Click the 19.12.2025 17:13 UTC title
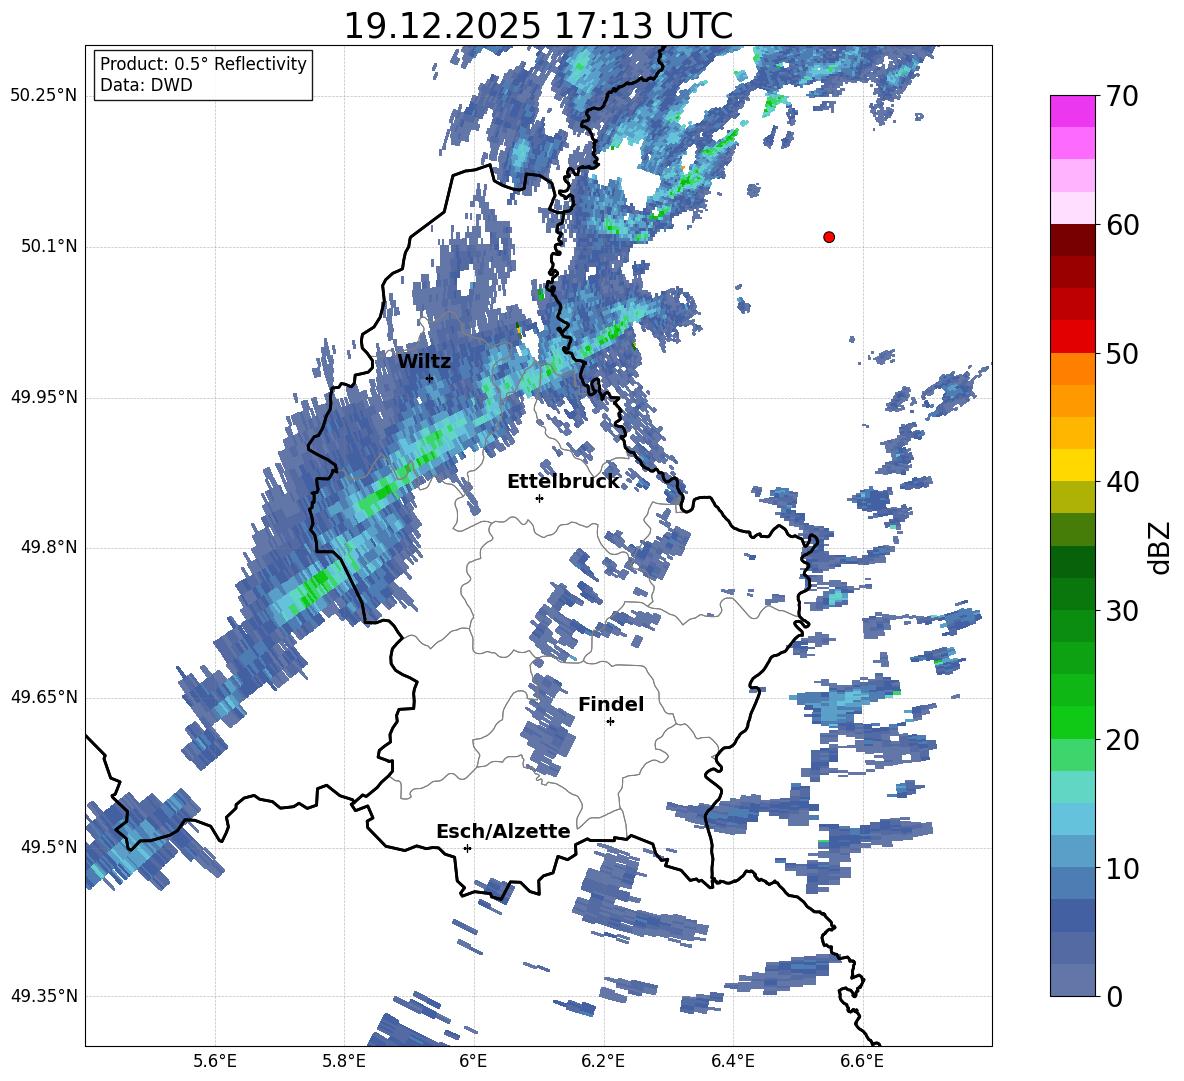This screenshot has width=1184, height=1081. tap(538, 26)
